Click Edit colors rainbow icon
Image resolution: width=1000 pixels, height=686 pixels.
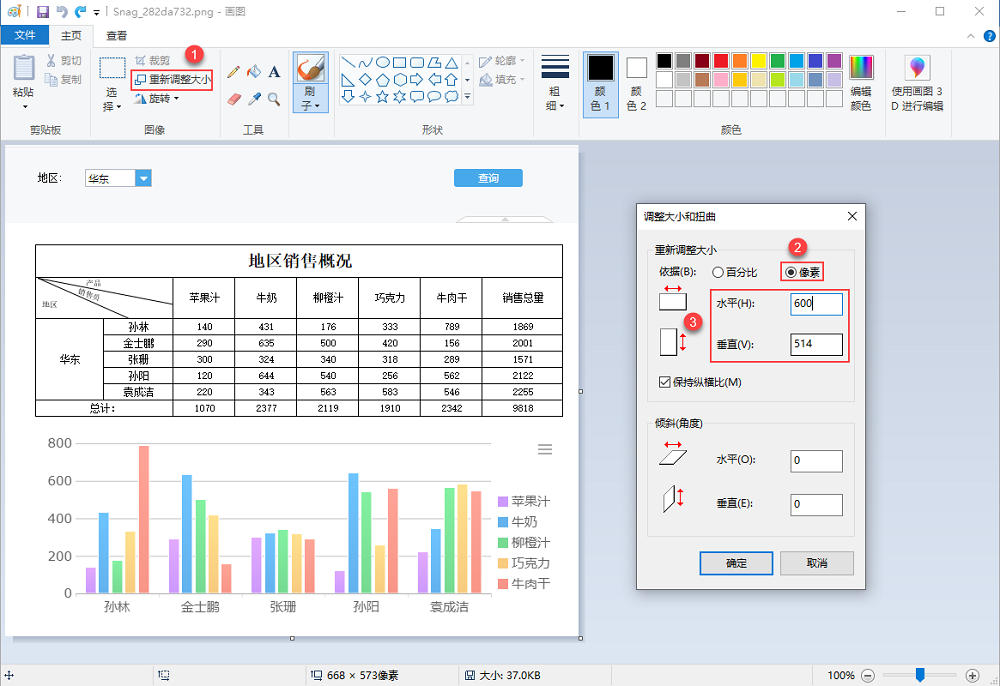click(x=861, y=67)
